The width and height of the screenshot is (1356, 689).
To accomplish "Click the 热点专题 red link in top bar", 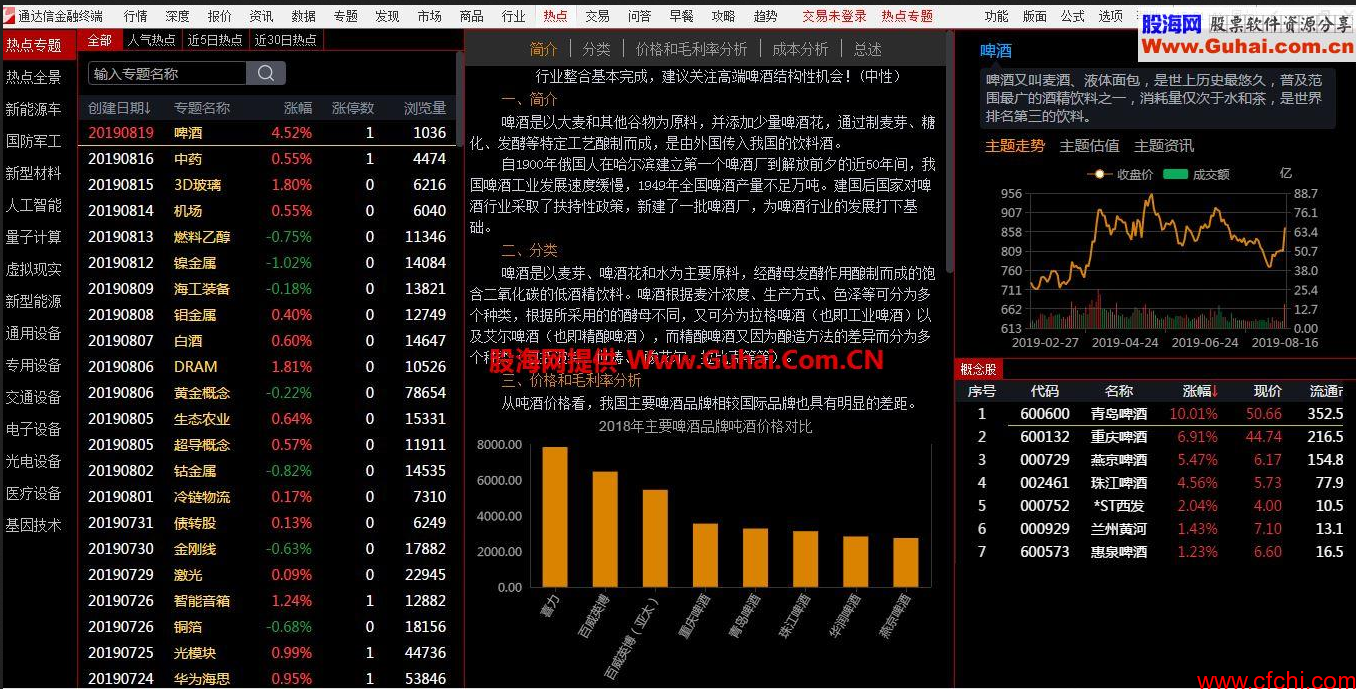I will click(x=907, y=16).
